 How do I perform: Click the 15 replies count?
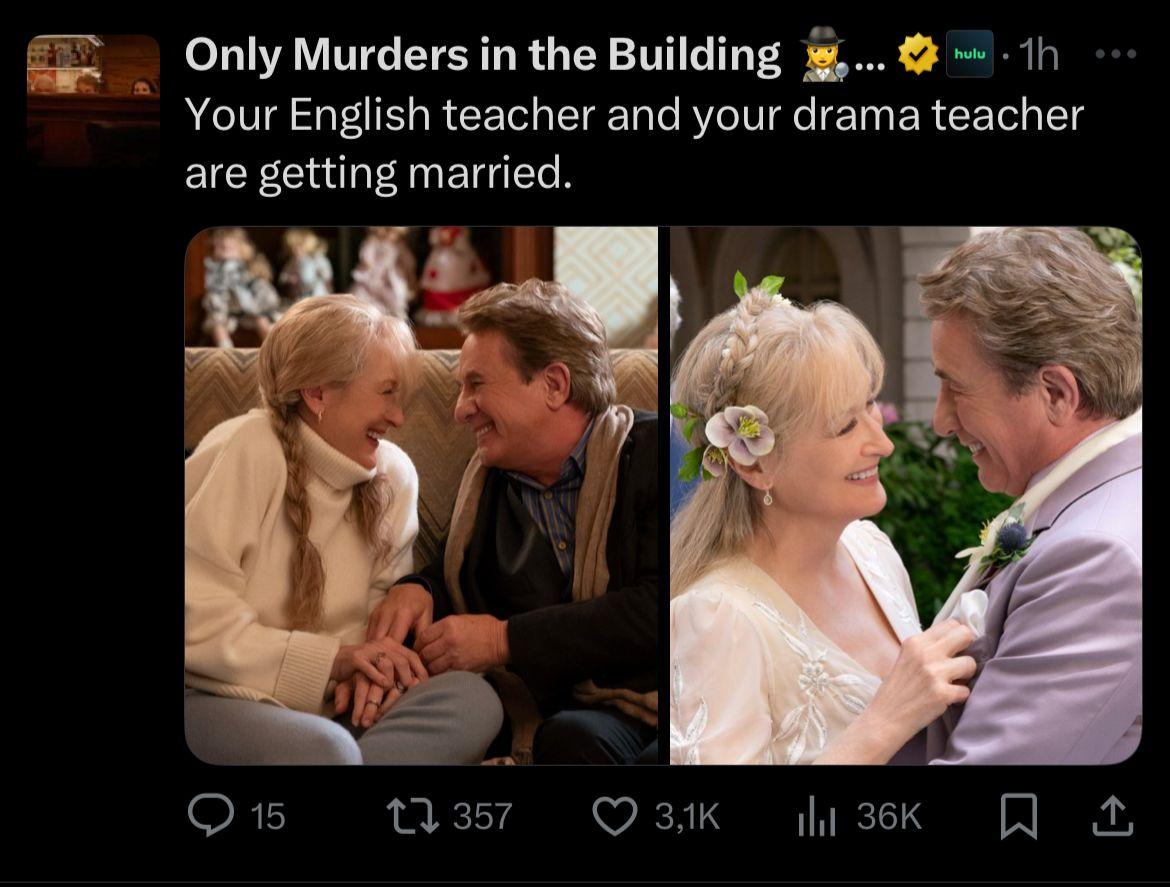(267, 816)
